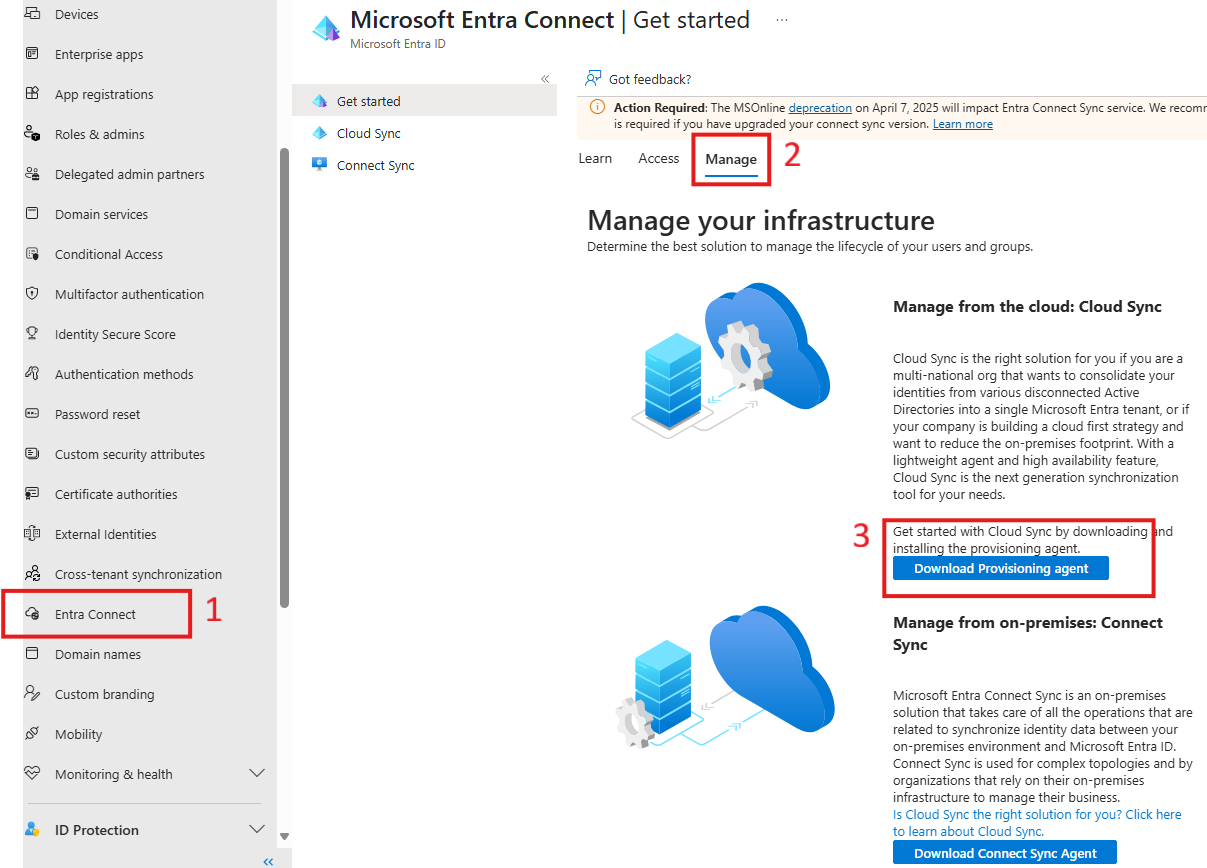Open the more options ellipsis menu
Viewport: 1207px width, 868px height.
(x=781, y=19)
